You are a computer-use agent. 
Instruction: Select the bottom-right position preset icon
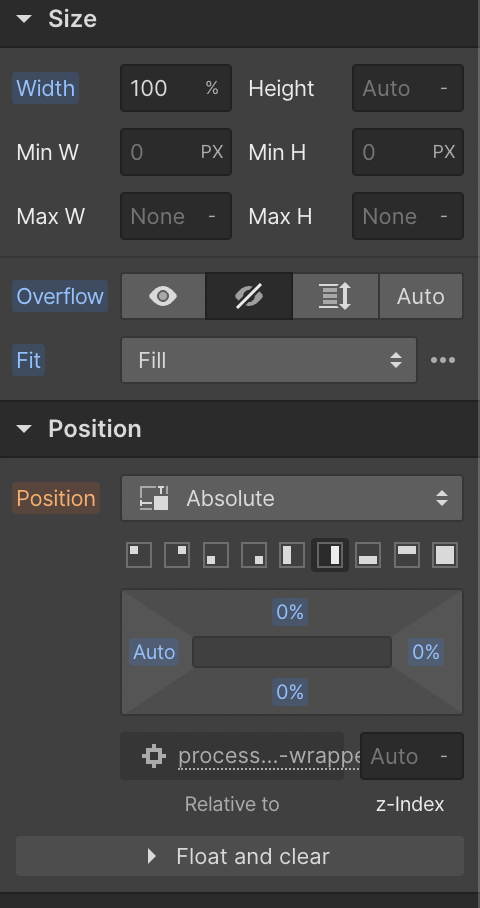coord(254,555)
